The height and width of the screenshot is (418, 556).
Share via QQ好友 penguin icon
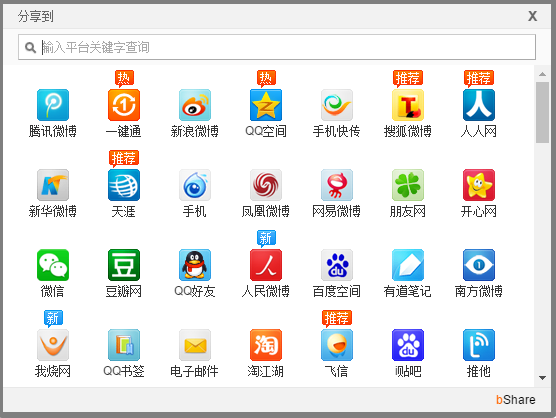[195, 265]
